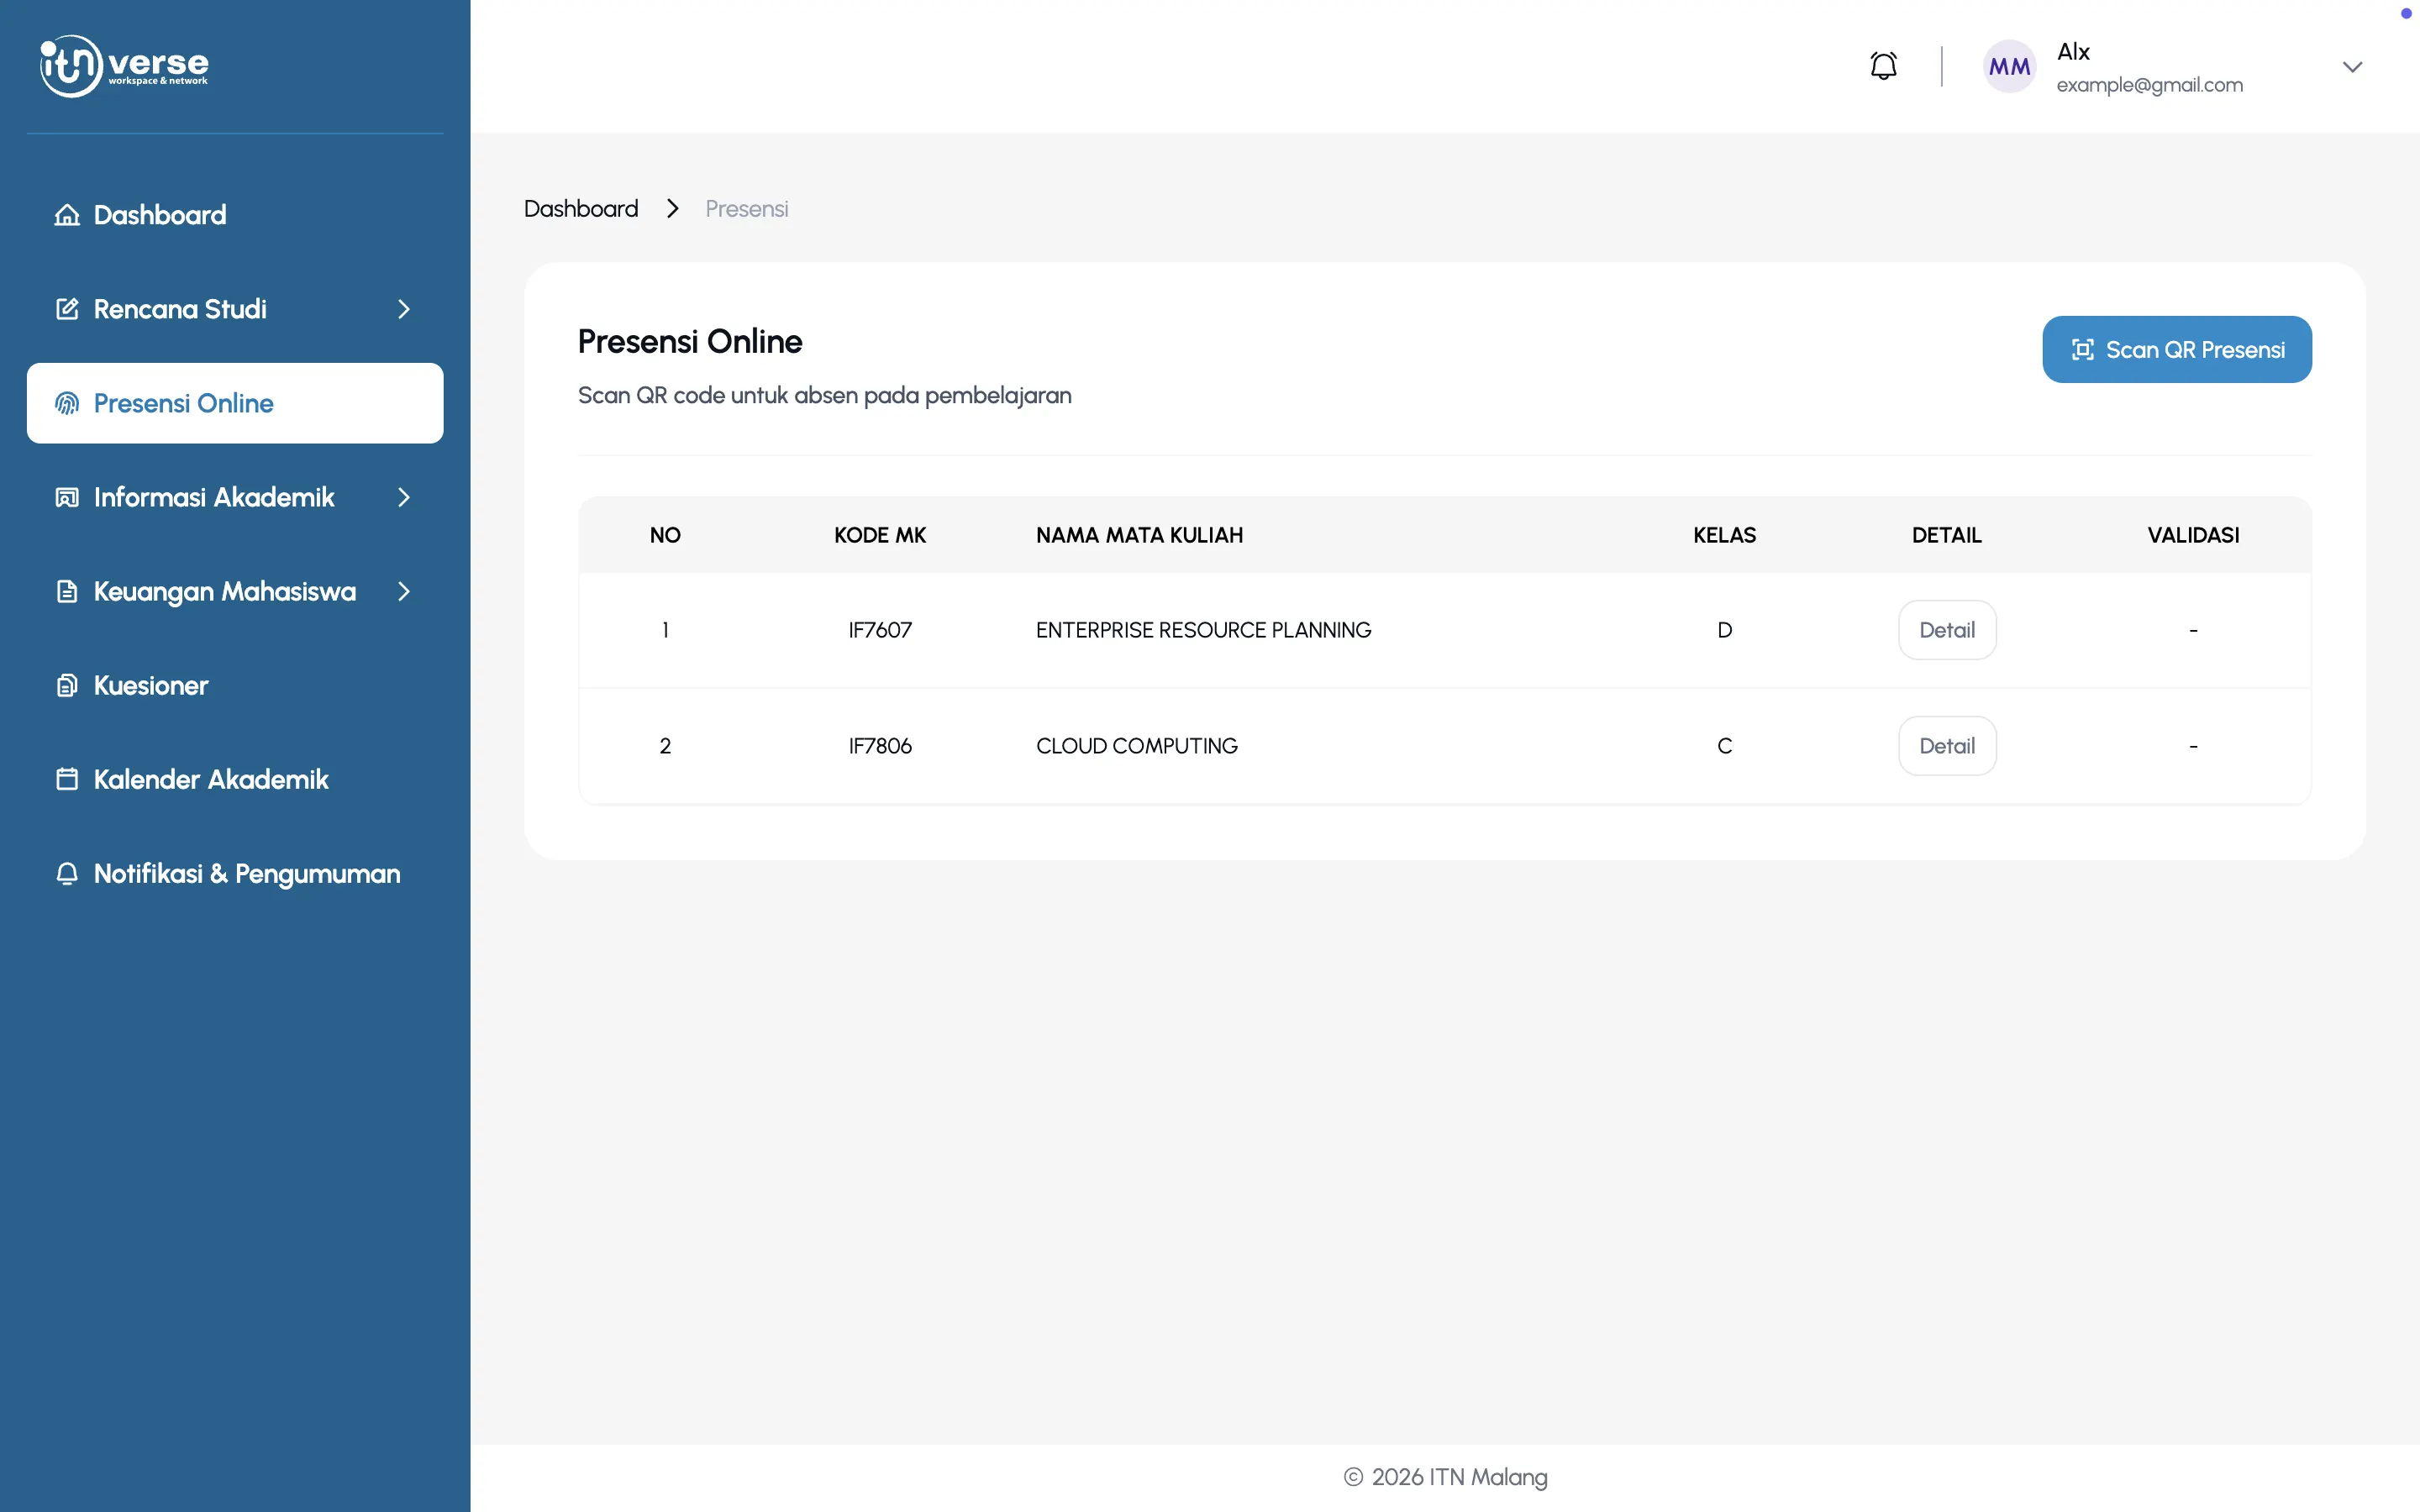This screenshot has height=1512, width=2420.
Task: Click the Presensi Online heading
Action: point(690,341)
